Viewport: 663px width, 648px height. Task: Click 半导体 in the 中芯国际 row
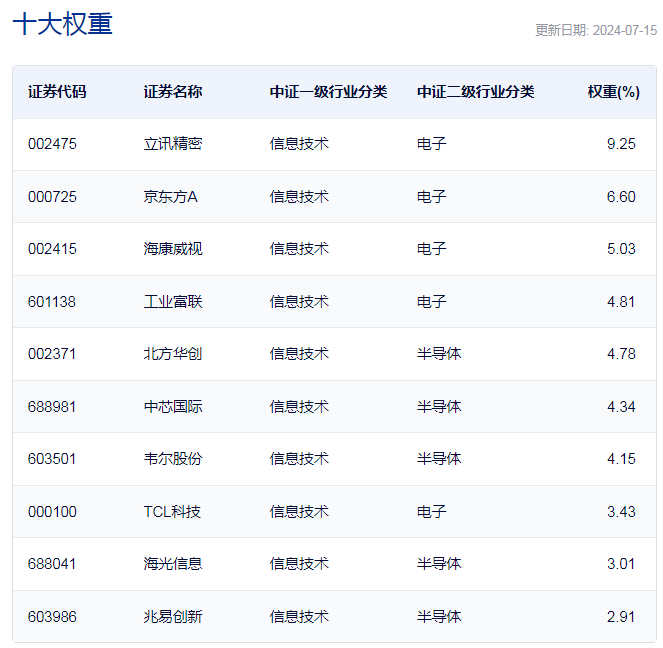tap(439, 407)
